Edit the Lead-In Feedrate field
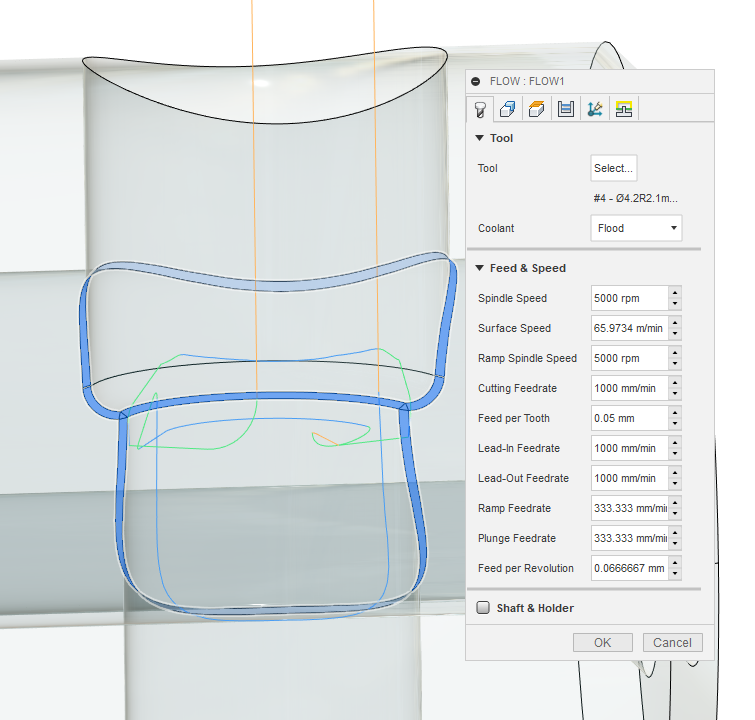 pos(629,448)
